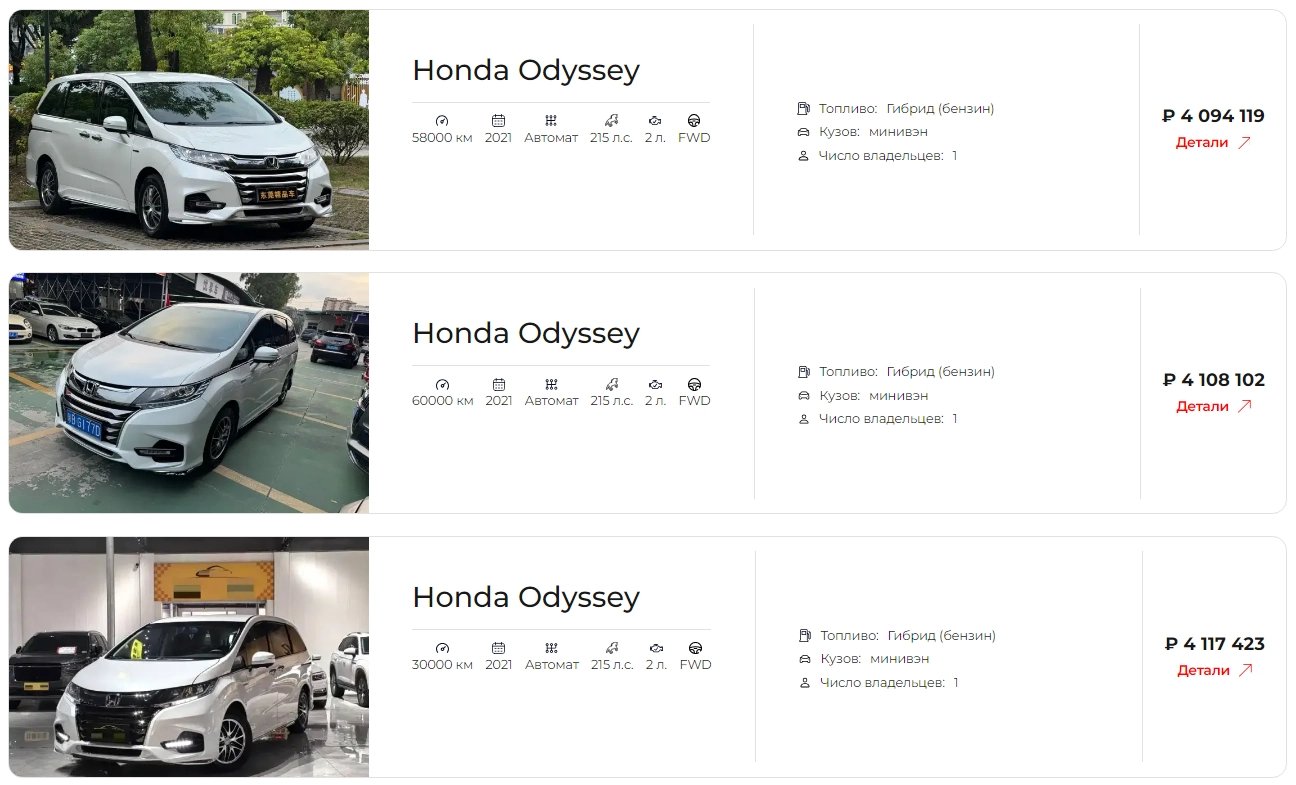Click the speedometer icon above 58000 км
The image size is (1296, 785).
coord(442,120)
